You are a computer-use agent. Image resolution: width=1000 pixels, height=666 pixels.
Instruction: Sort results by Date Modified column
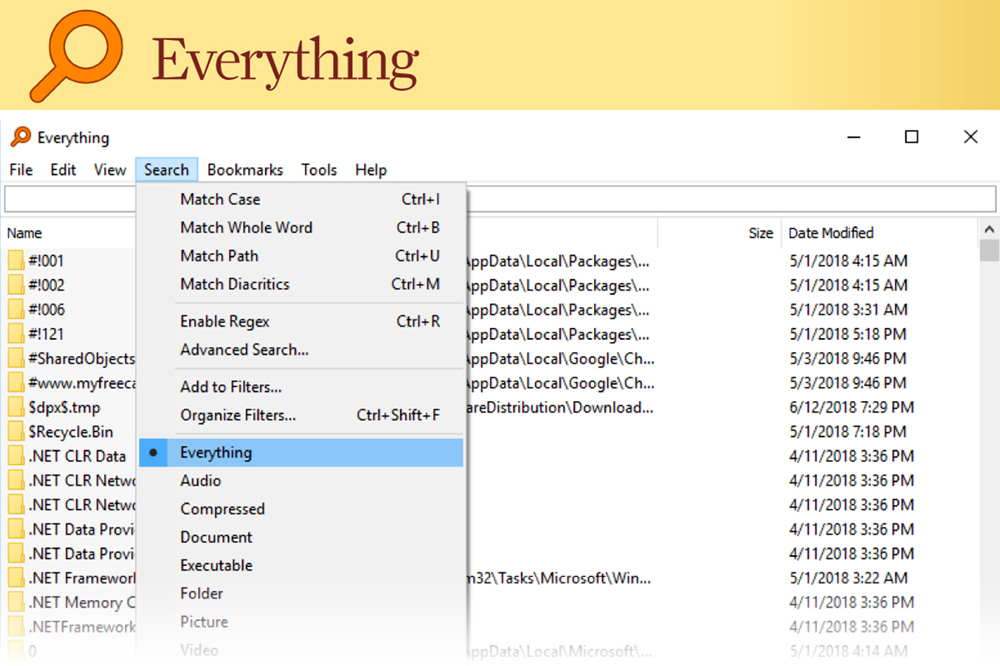click(x=831, y=233)
